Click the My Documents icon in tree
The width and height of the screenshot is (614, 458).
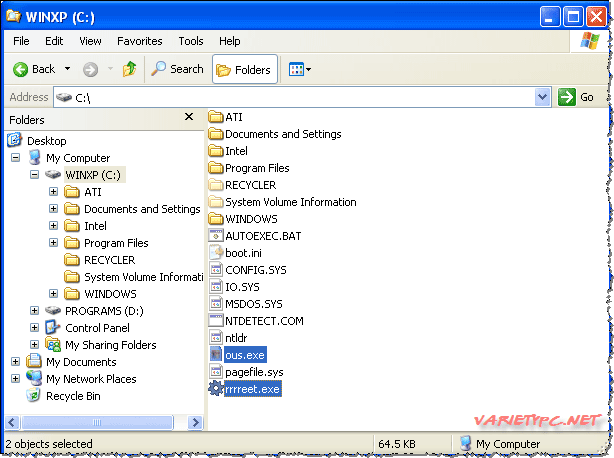[34, 361]
